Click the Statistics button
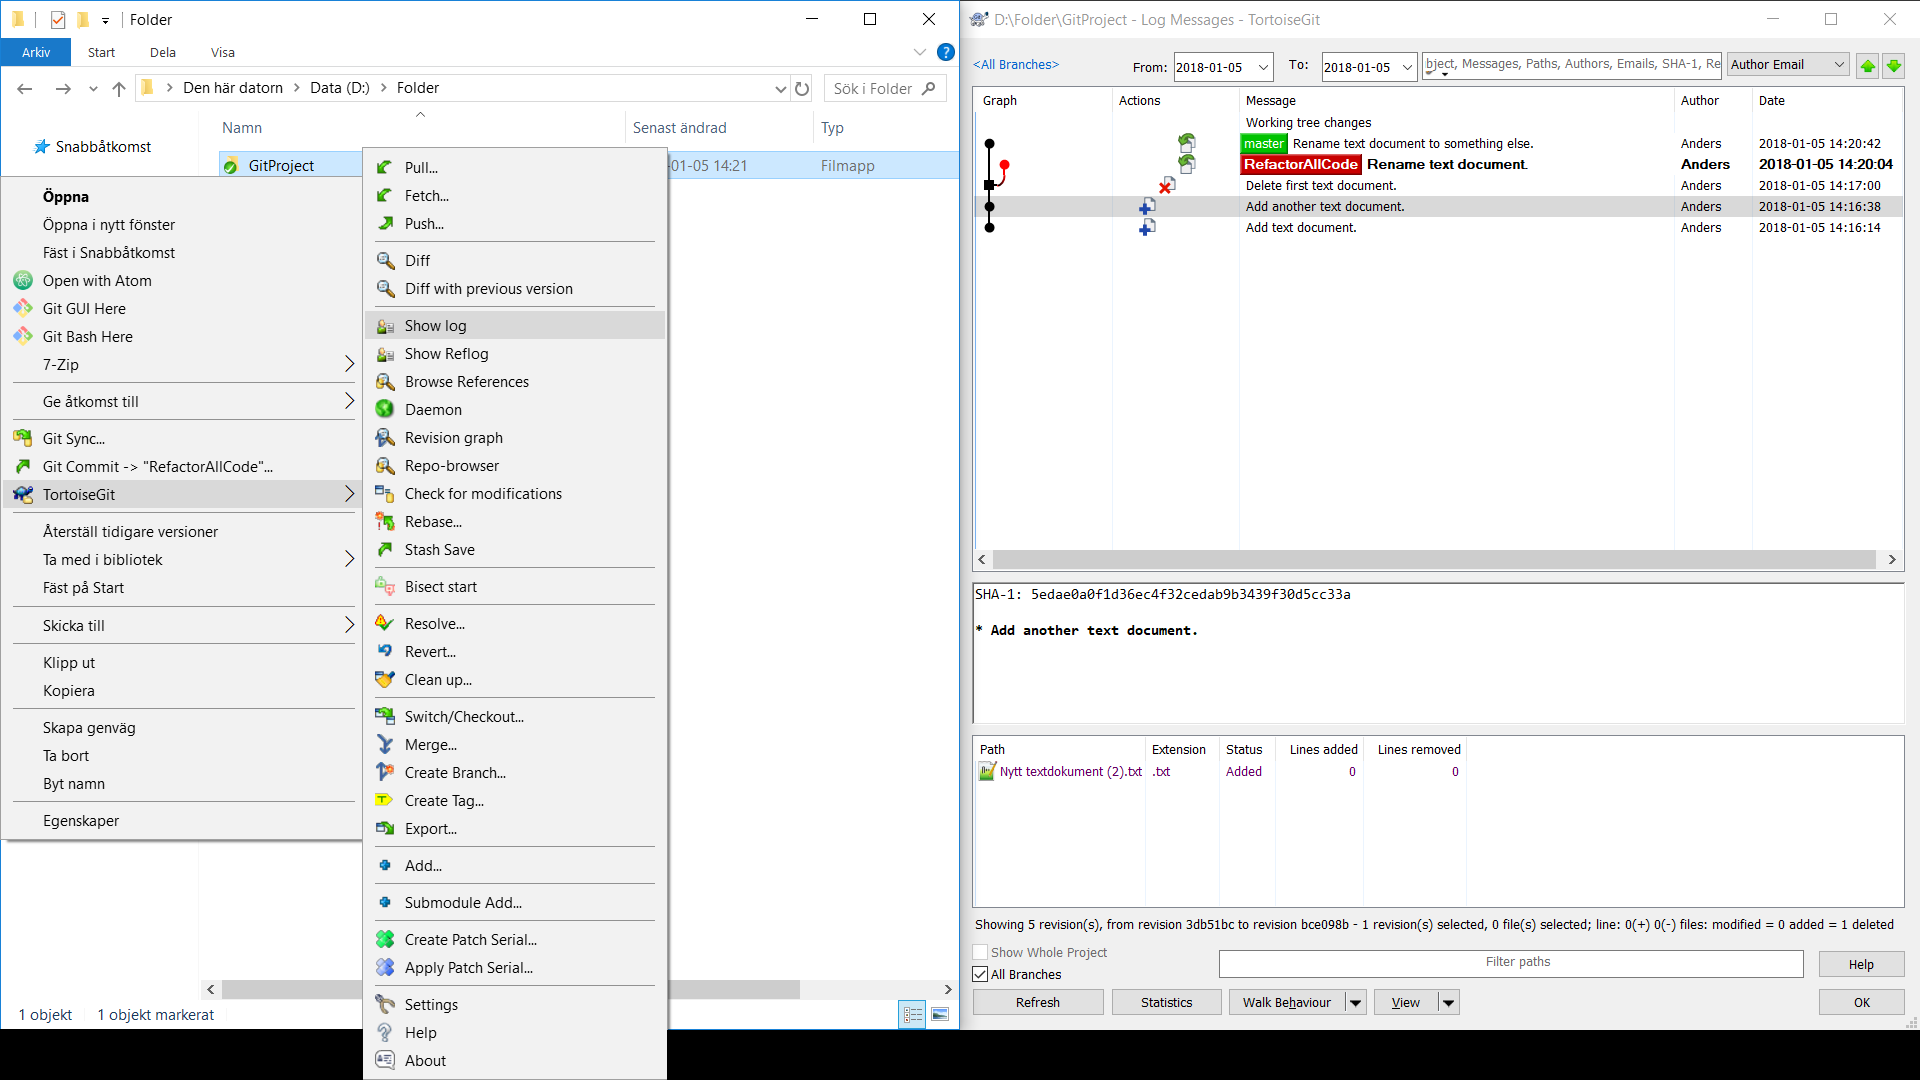The height and width of the screenshot is (1080, 1920). 1166,1003
